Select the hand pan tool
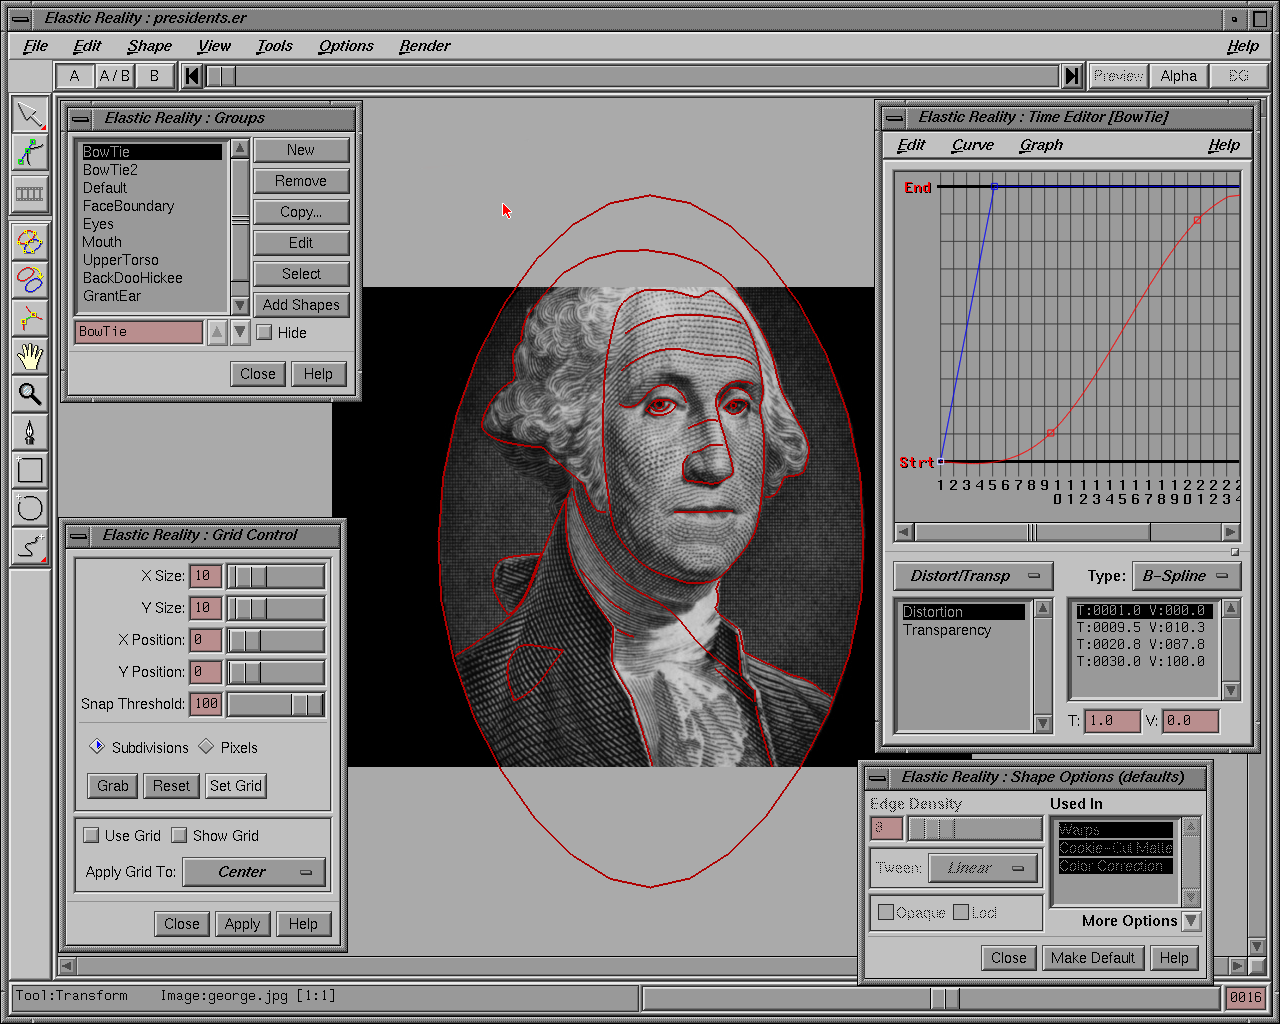Screen dimensions: 1280x1024 30,355
